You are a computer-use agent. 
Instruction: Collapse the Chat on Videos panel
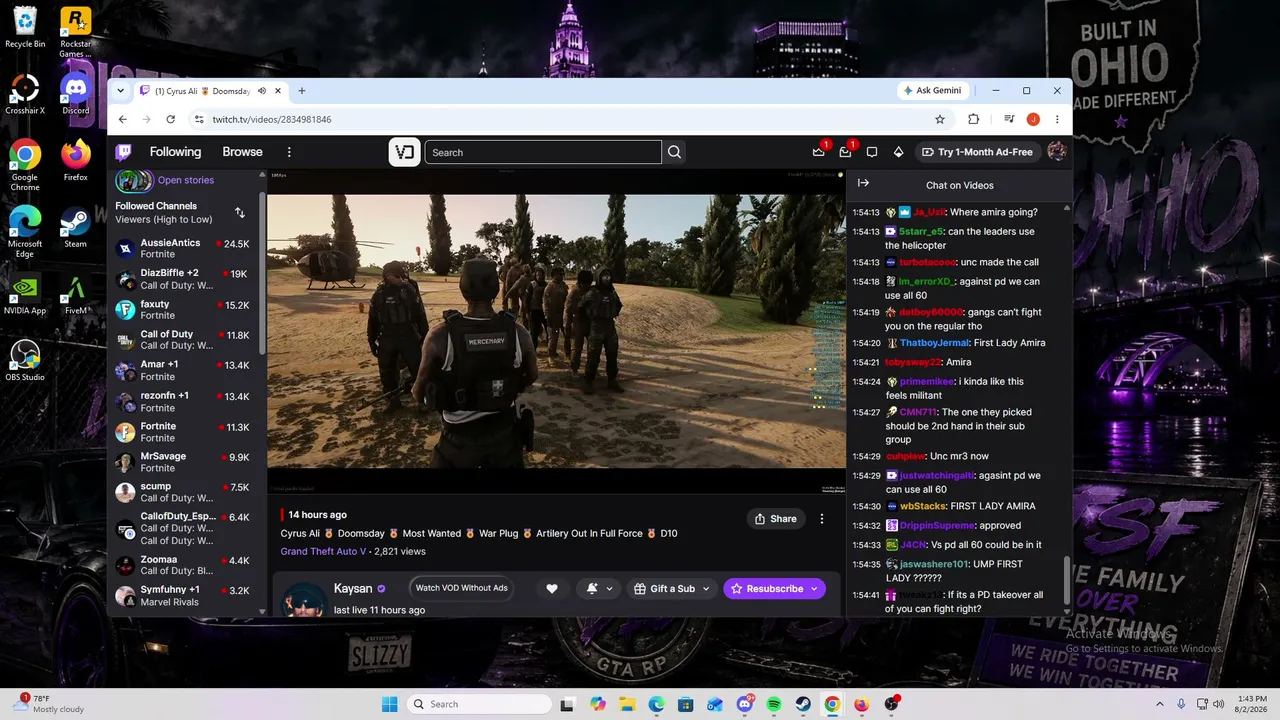point(863,183)
